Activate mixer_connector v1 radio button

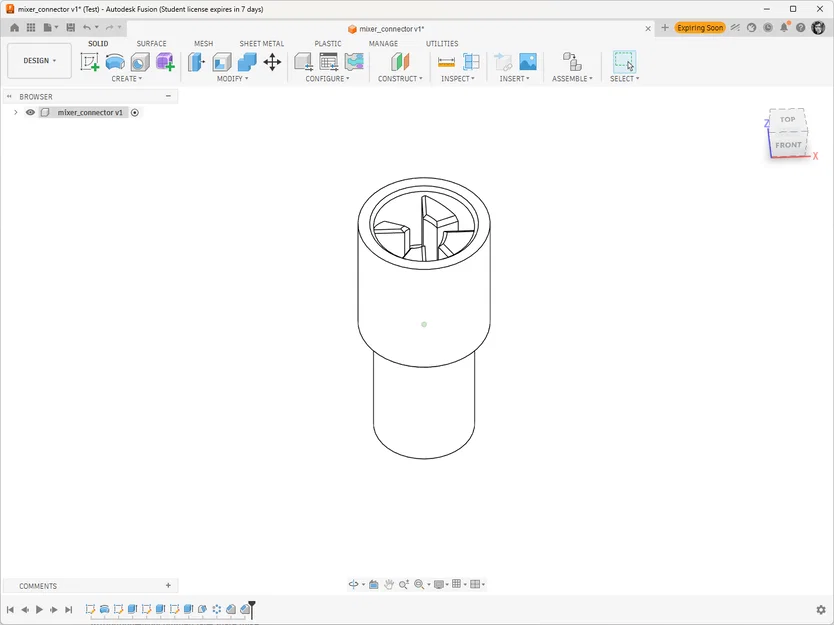pos(135,112)
